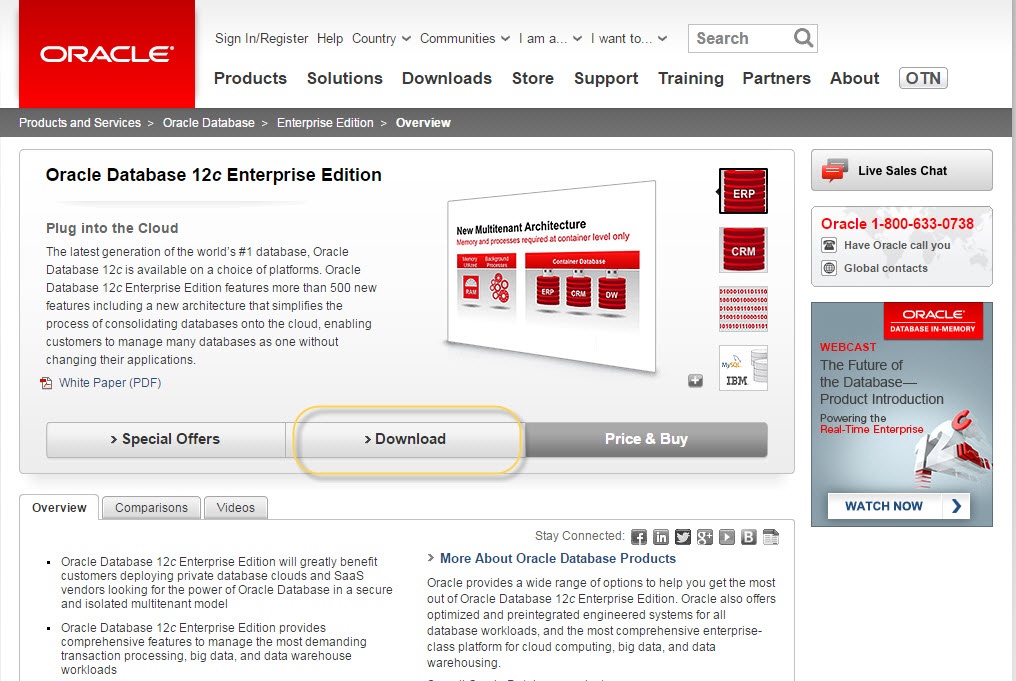Open the Products menu
Viewport: 1016px width, 681px height.
click(x=250, y=78)
